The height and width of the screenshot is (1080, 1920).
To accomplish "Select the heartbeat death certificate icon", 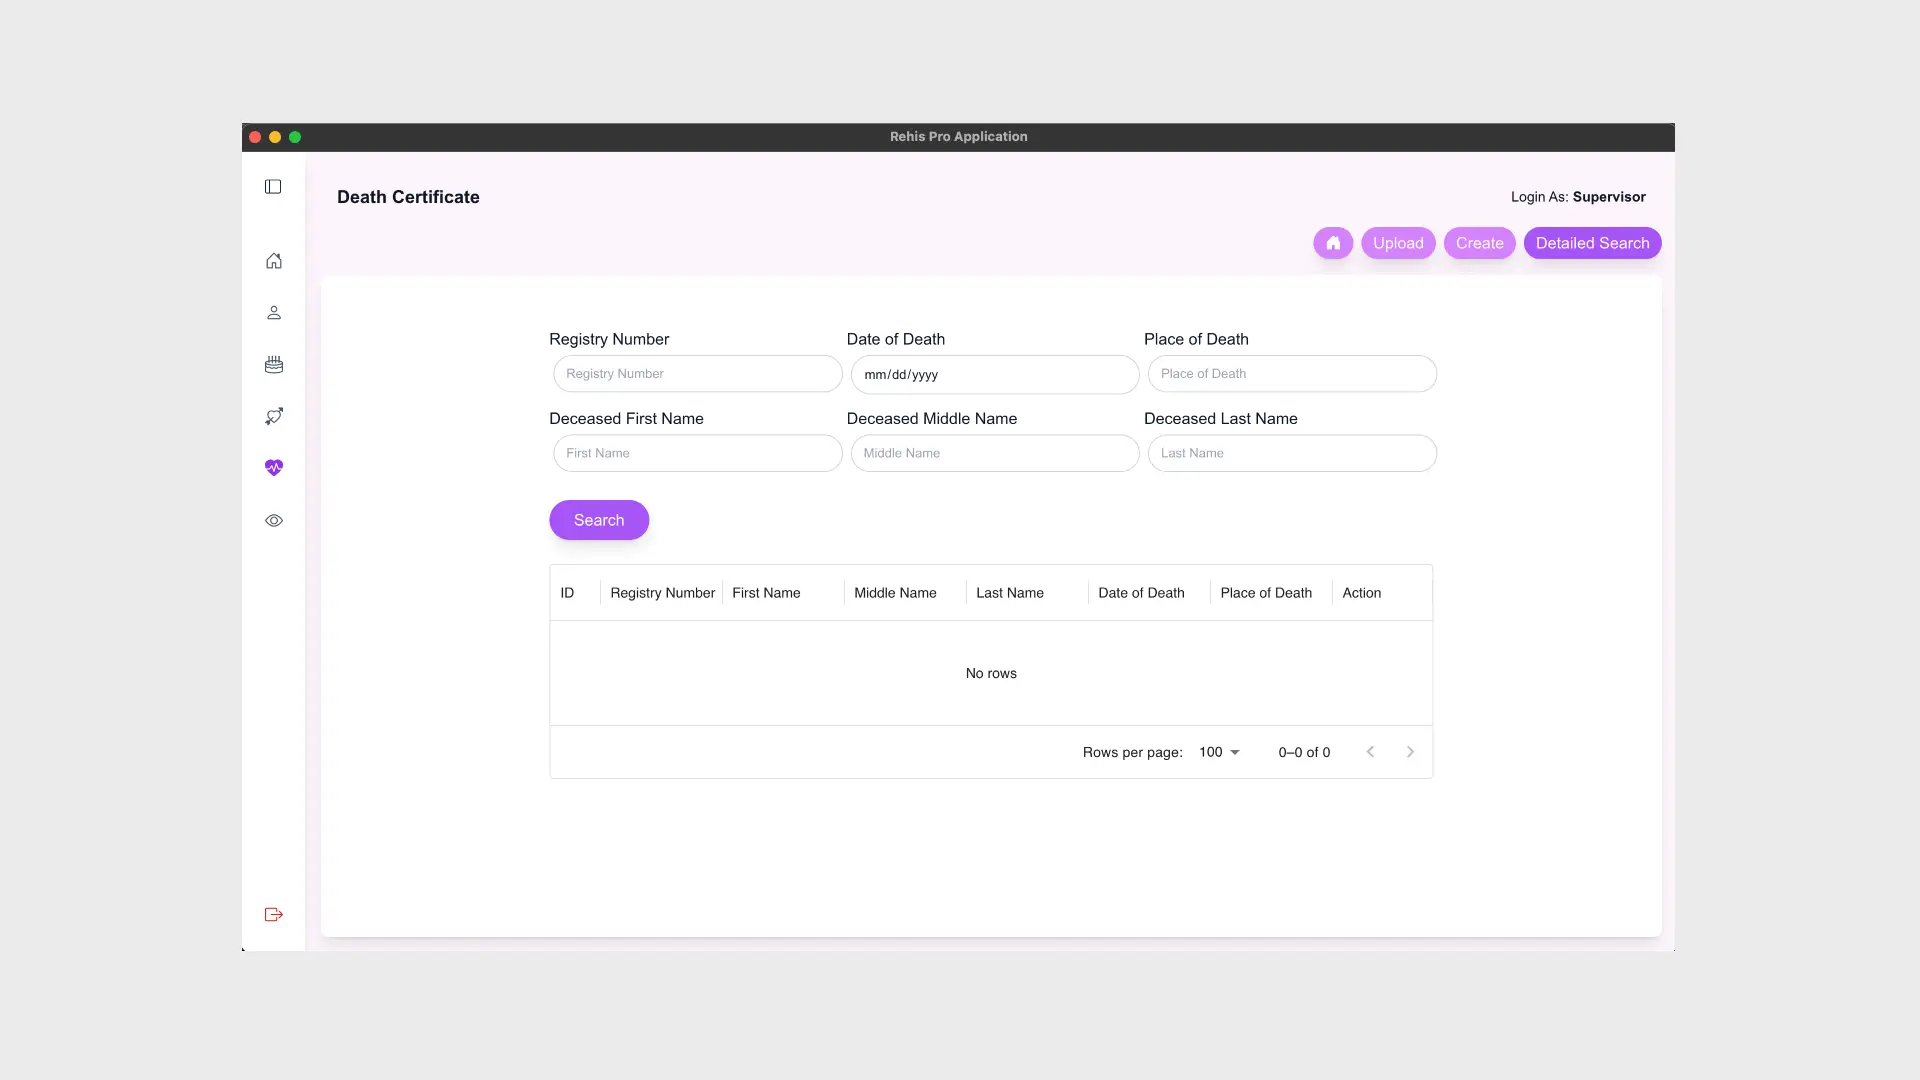I will click(273, 468).
